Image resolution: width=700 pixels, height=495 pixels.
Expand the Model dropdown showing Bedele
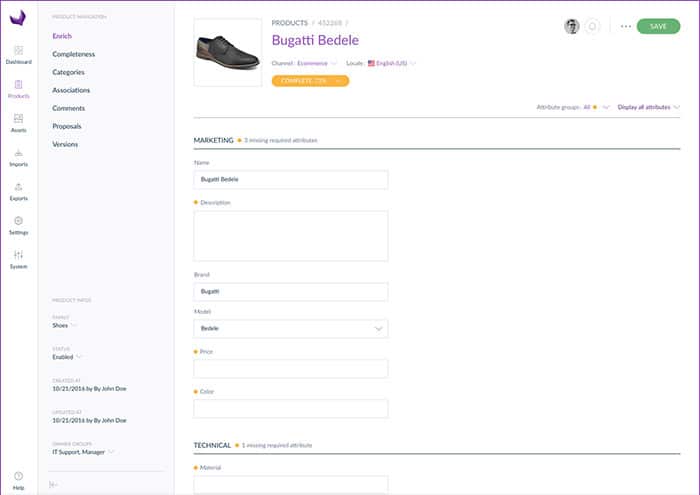(290, 328)
